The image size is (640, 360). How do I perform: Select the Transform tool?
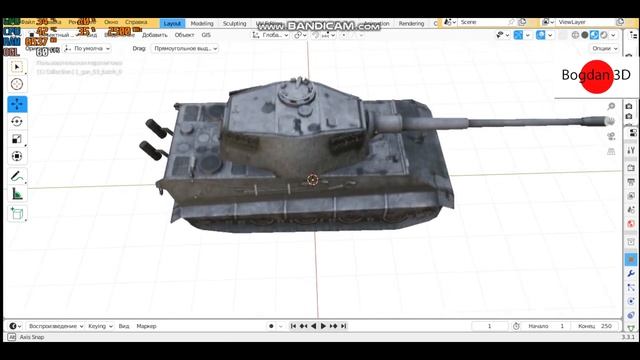(x=17, y=156)
